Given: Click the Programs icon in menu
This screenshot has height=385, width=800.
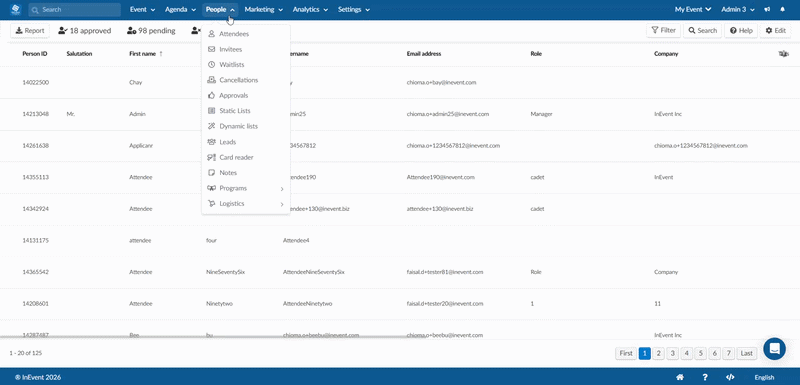Looking at the screenshot, I should pos(211,188).
